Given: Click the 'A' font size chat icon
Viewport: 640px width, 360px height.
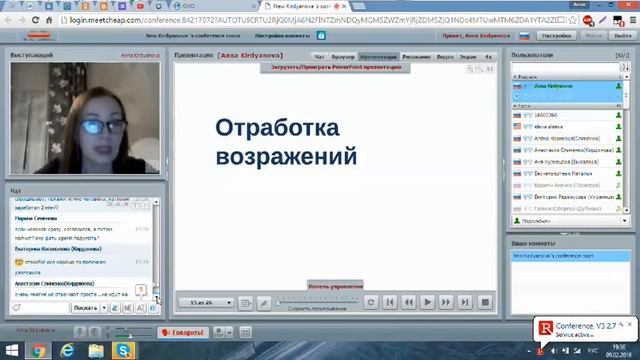Looking at the screenshot, I should [x=140, y=308].
